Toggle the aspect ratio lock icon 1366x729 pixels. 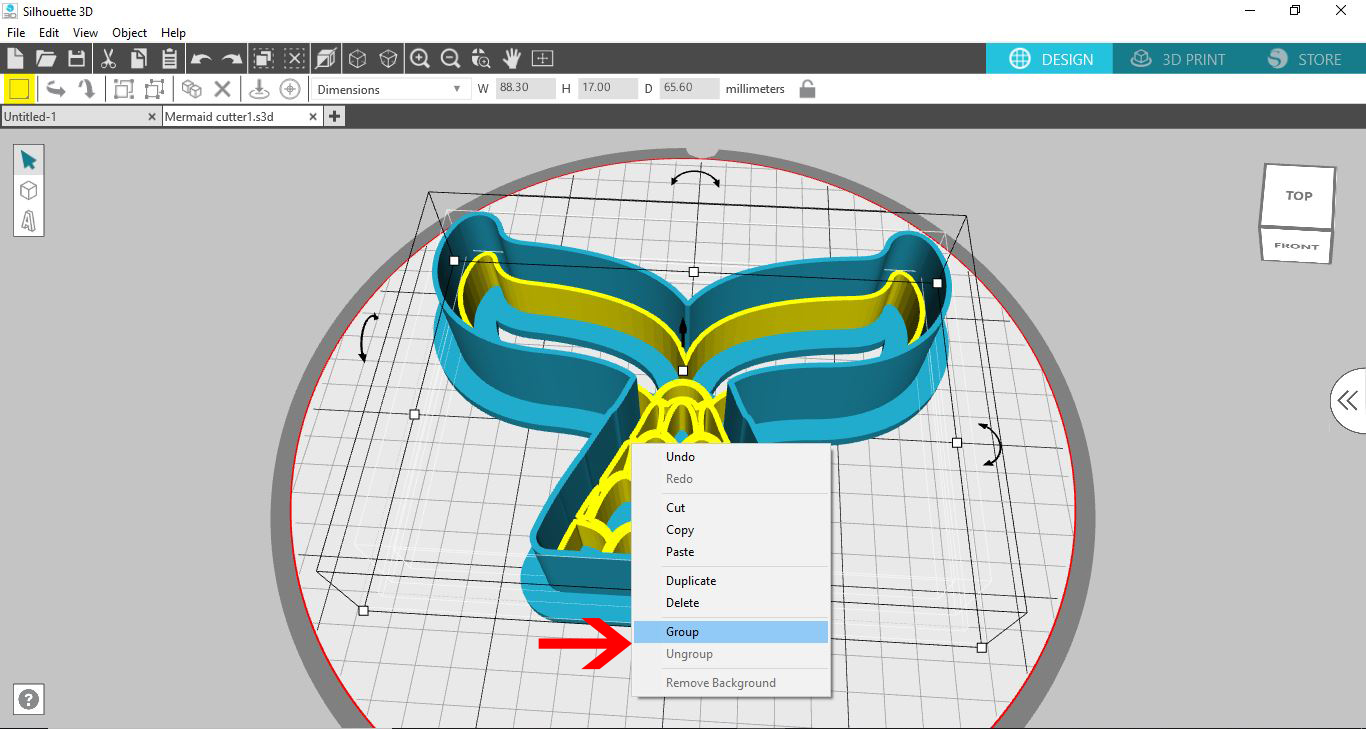(808, 89)
